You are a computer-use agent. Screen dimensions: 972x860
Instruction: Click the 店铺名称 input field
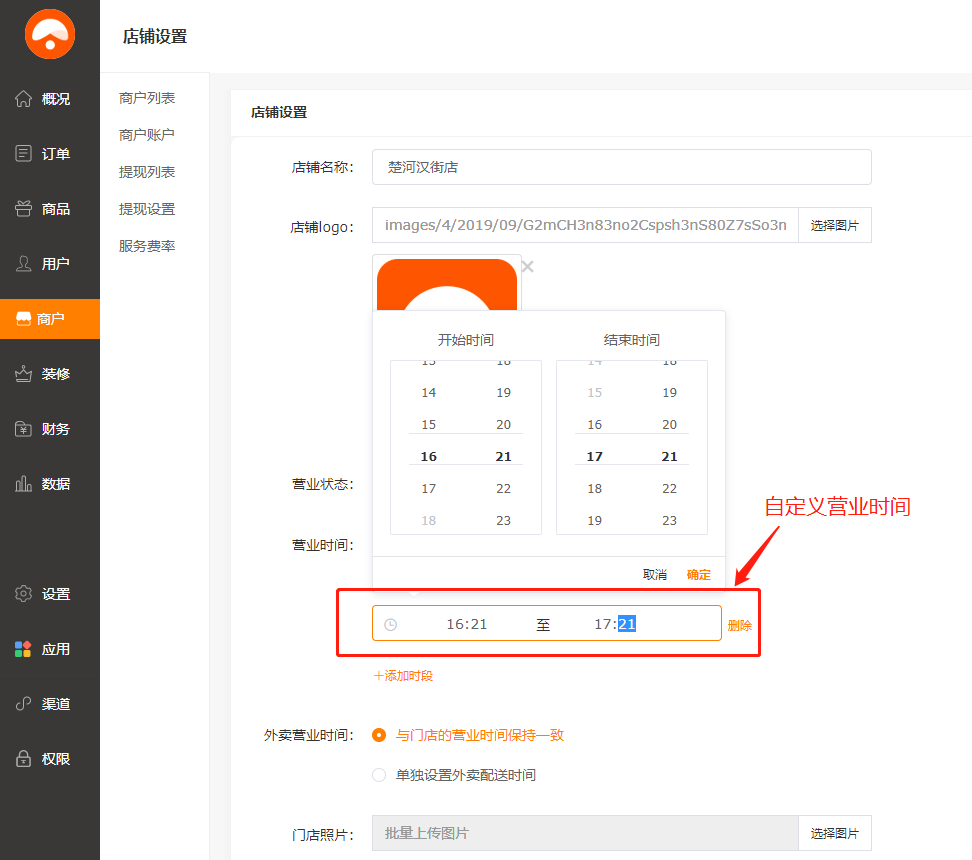tap(621, 167)
